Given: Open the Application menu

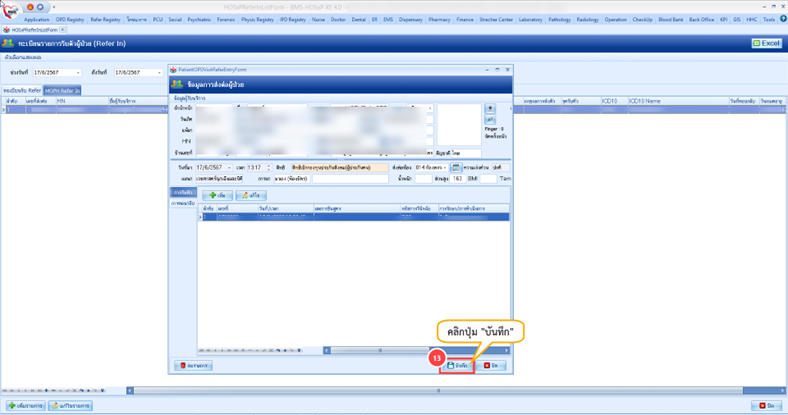Looking at the screenshot, I should 37,20.
